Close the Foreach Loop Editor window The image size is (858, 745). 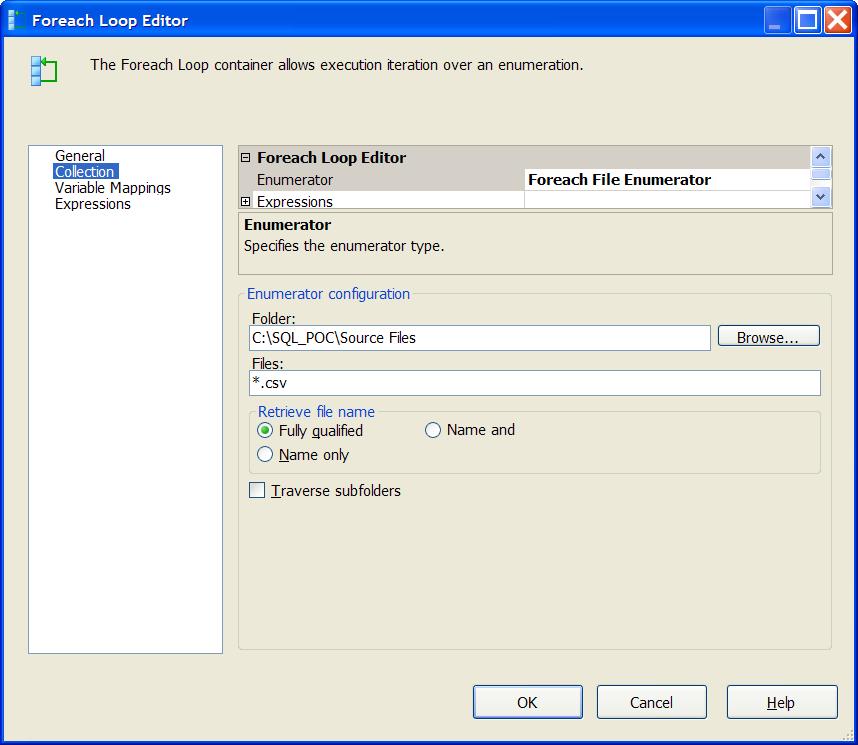pyautogui.click(x=838, y=20)
